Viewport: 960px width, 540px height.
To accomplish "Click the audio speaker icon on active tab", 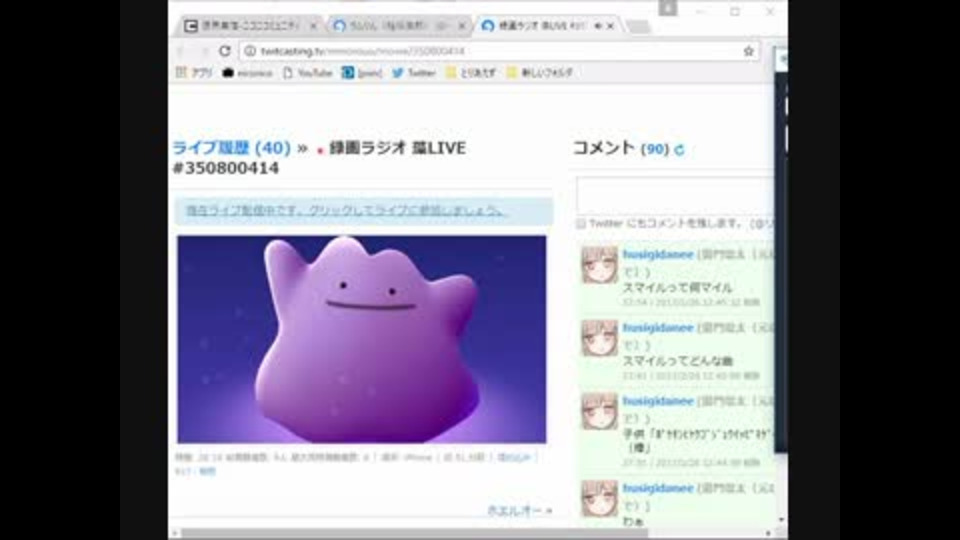I will [x=598, y=26].
